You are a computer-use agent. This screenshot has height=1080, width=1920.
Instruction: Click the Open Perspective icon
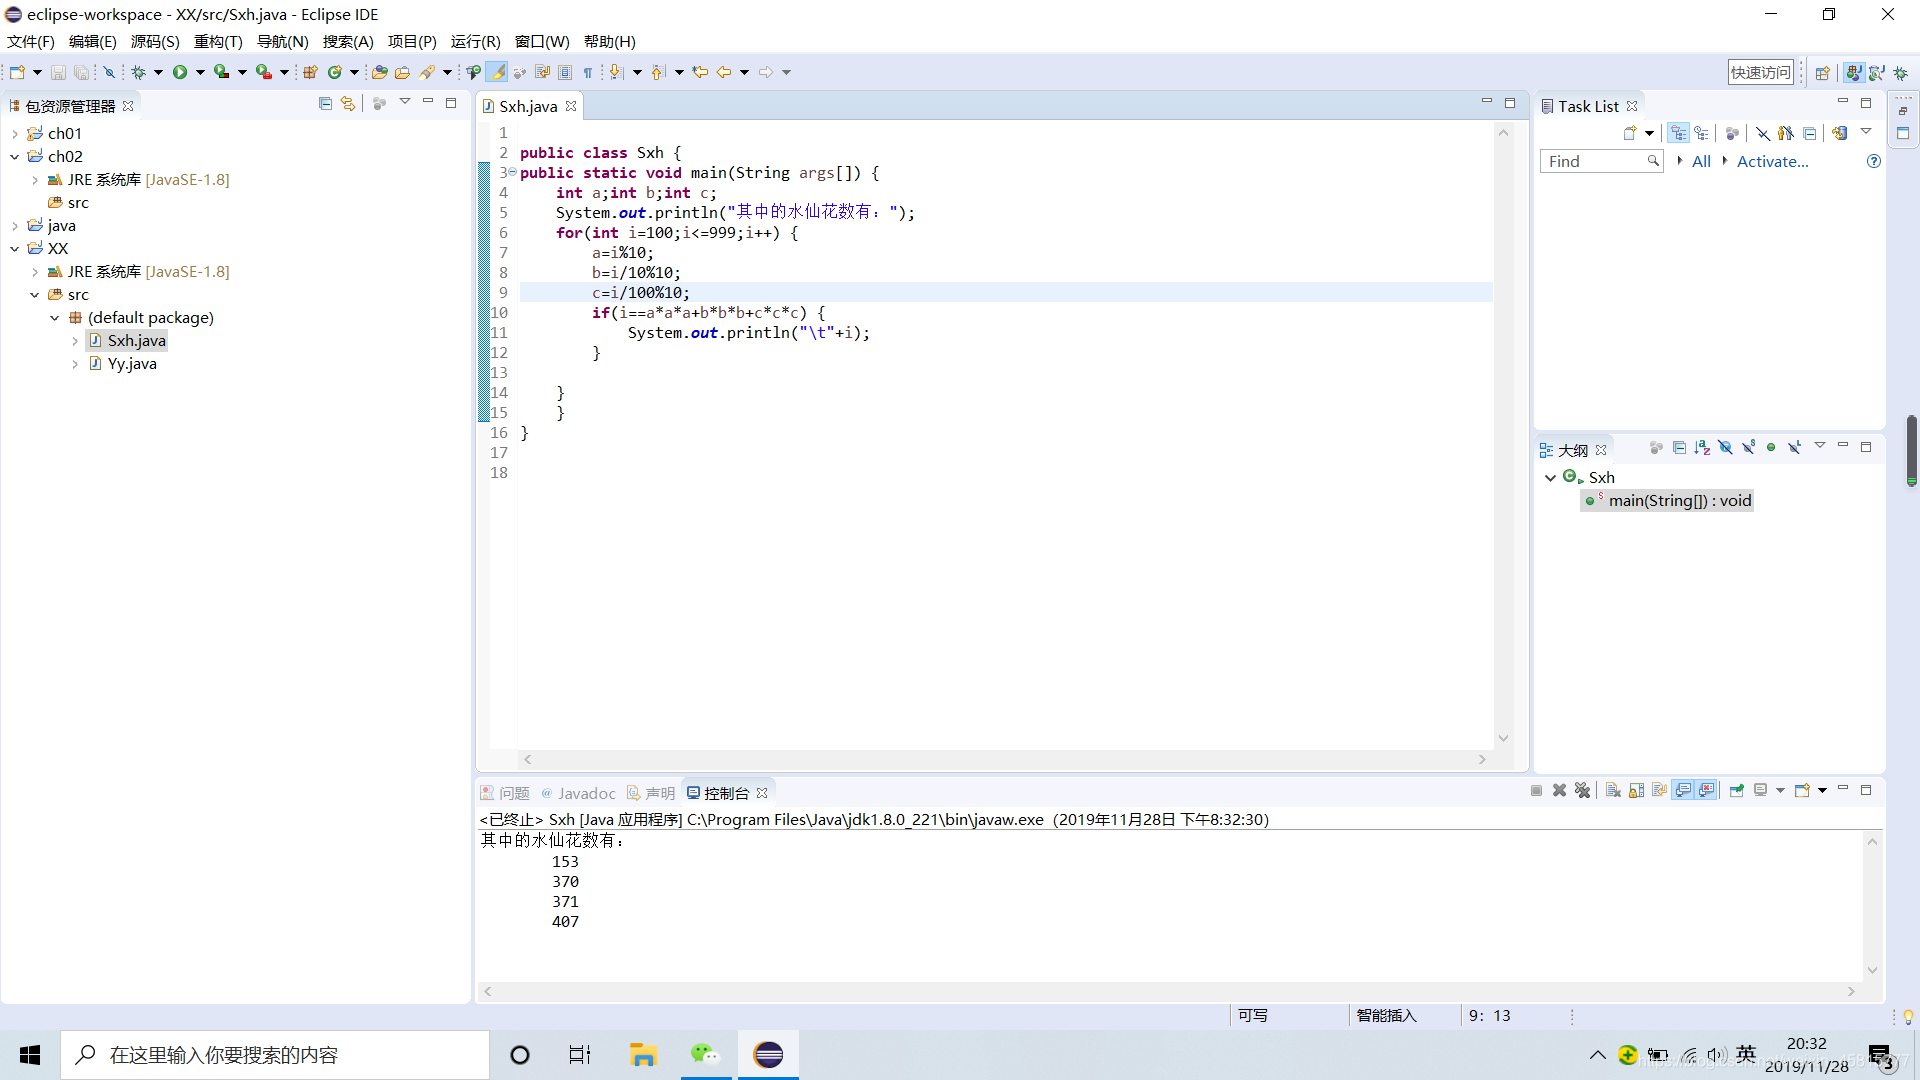pos(1823,73)
